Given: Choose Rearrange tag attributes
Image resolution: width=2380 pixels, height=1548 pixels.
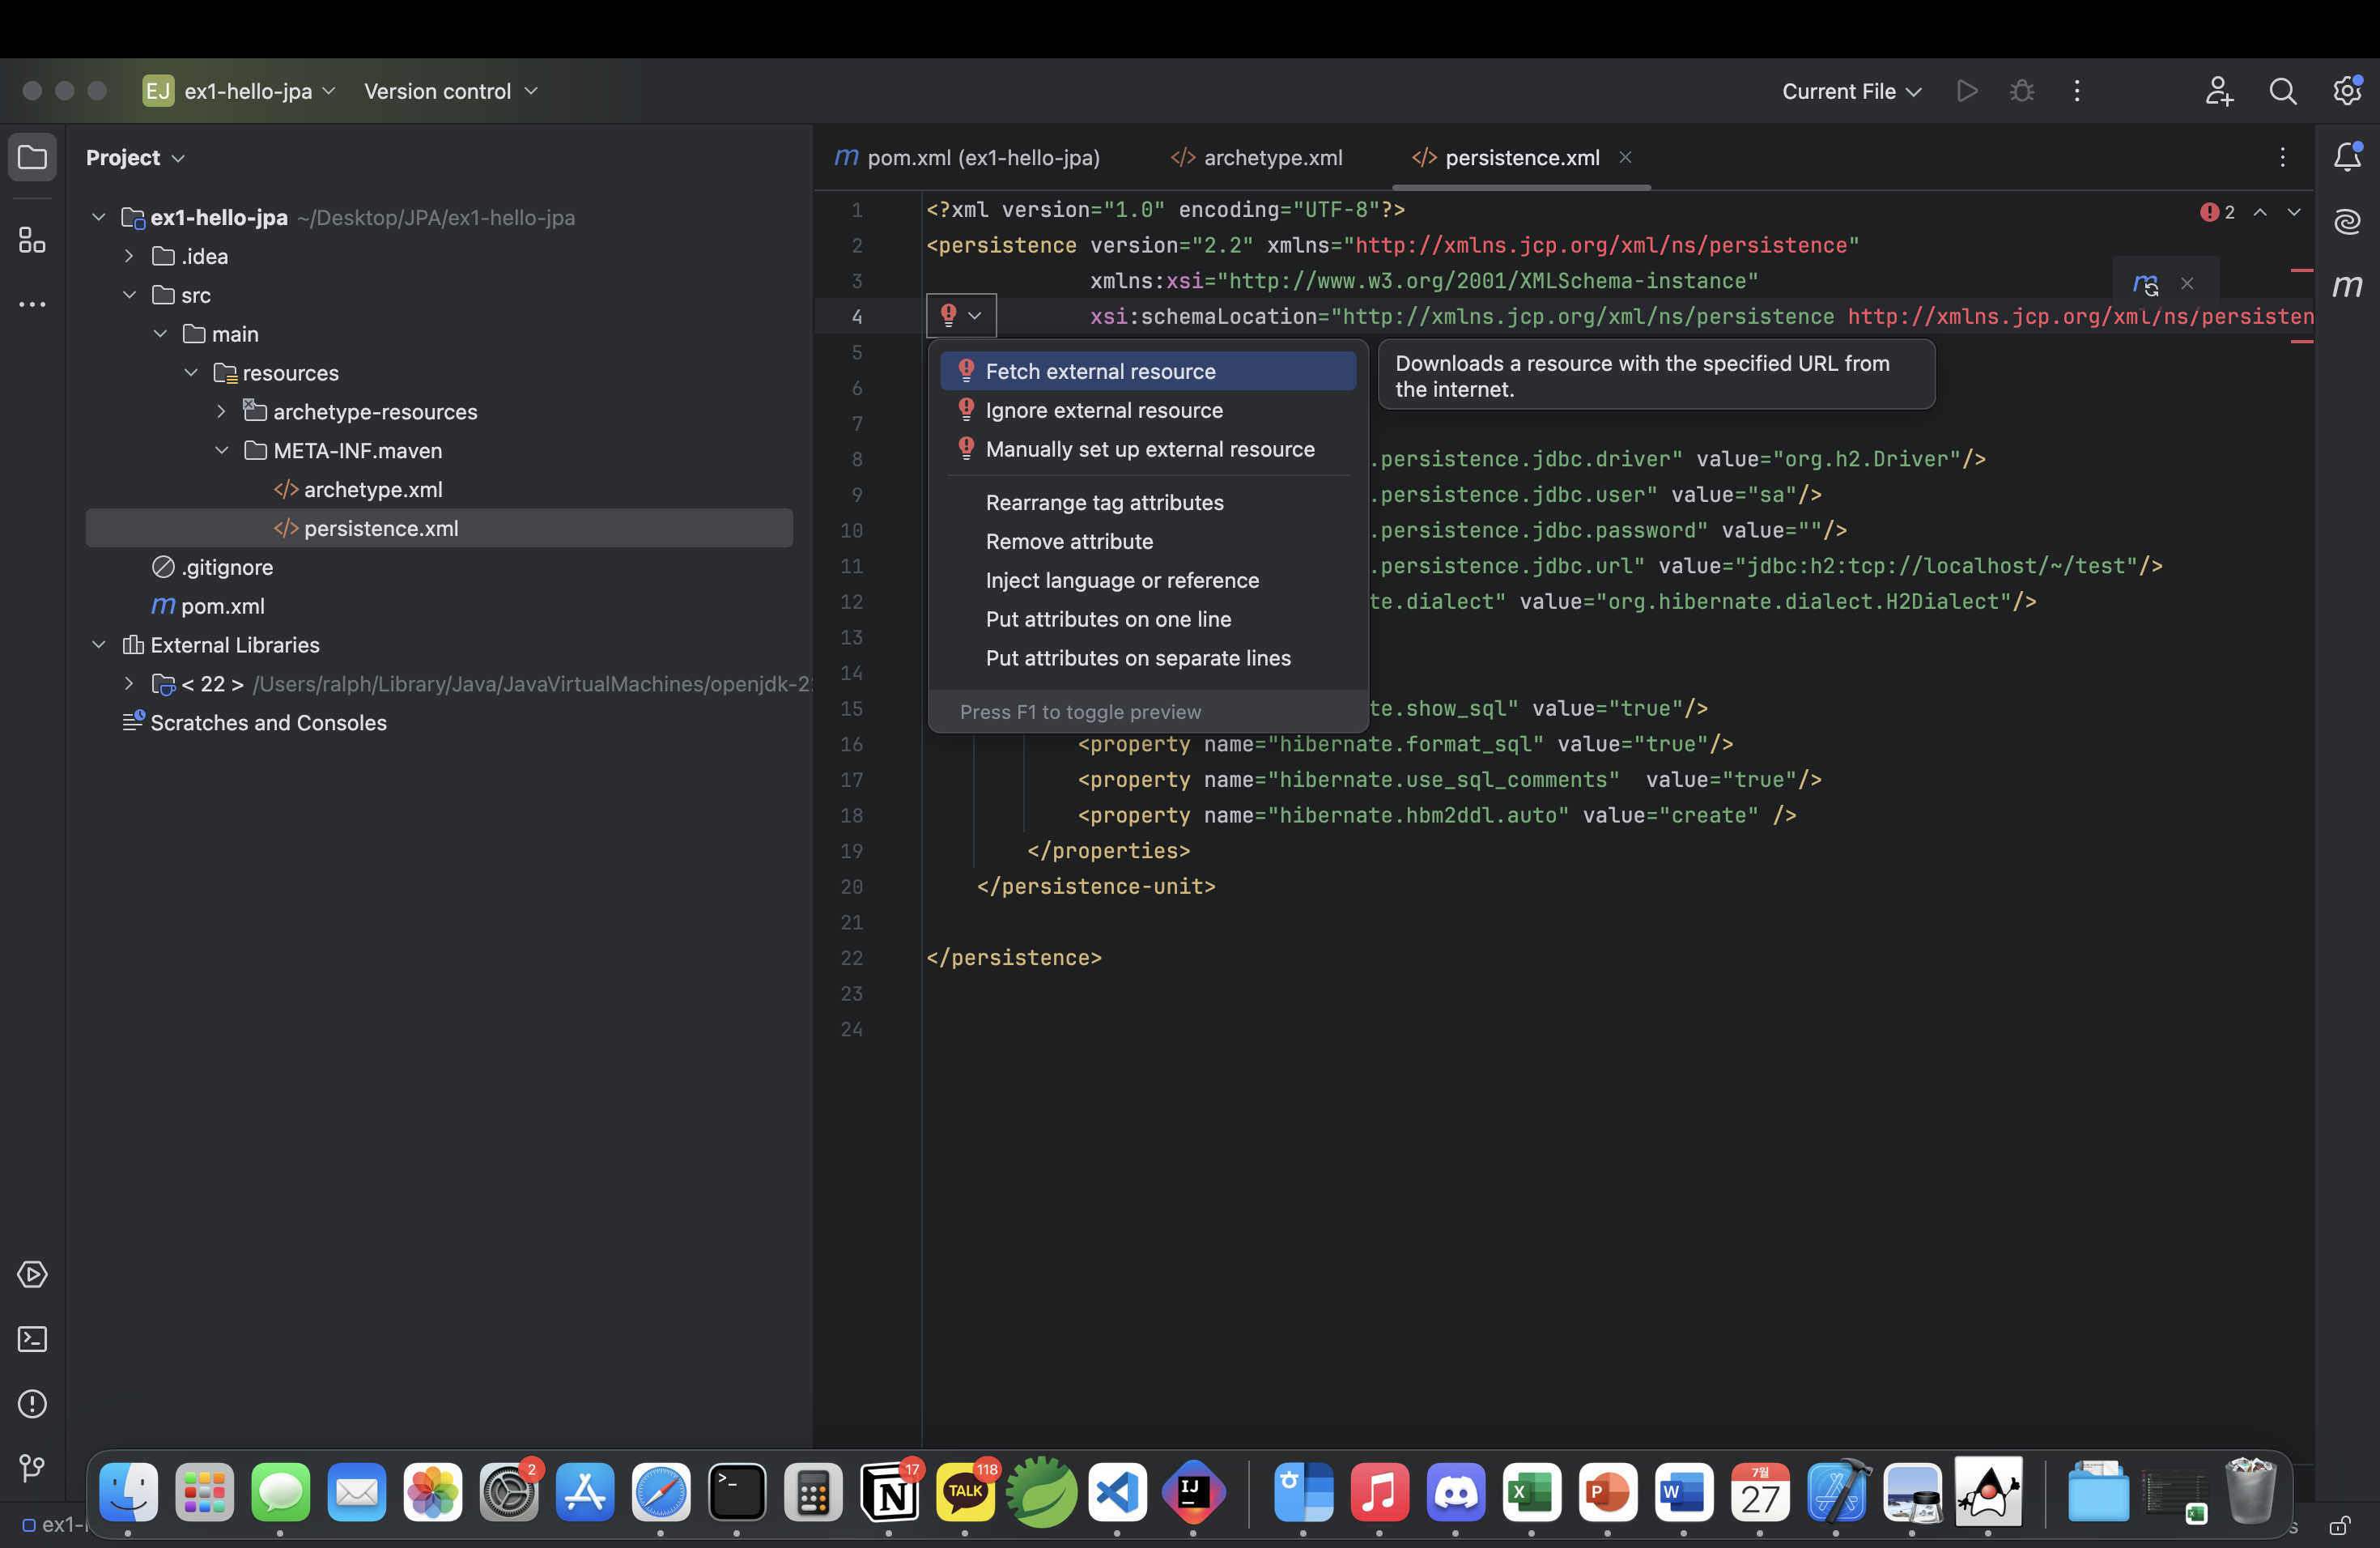Looking at the screenshot, I should [1148, 502].
